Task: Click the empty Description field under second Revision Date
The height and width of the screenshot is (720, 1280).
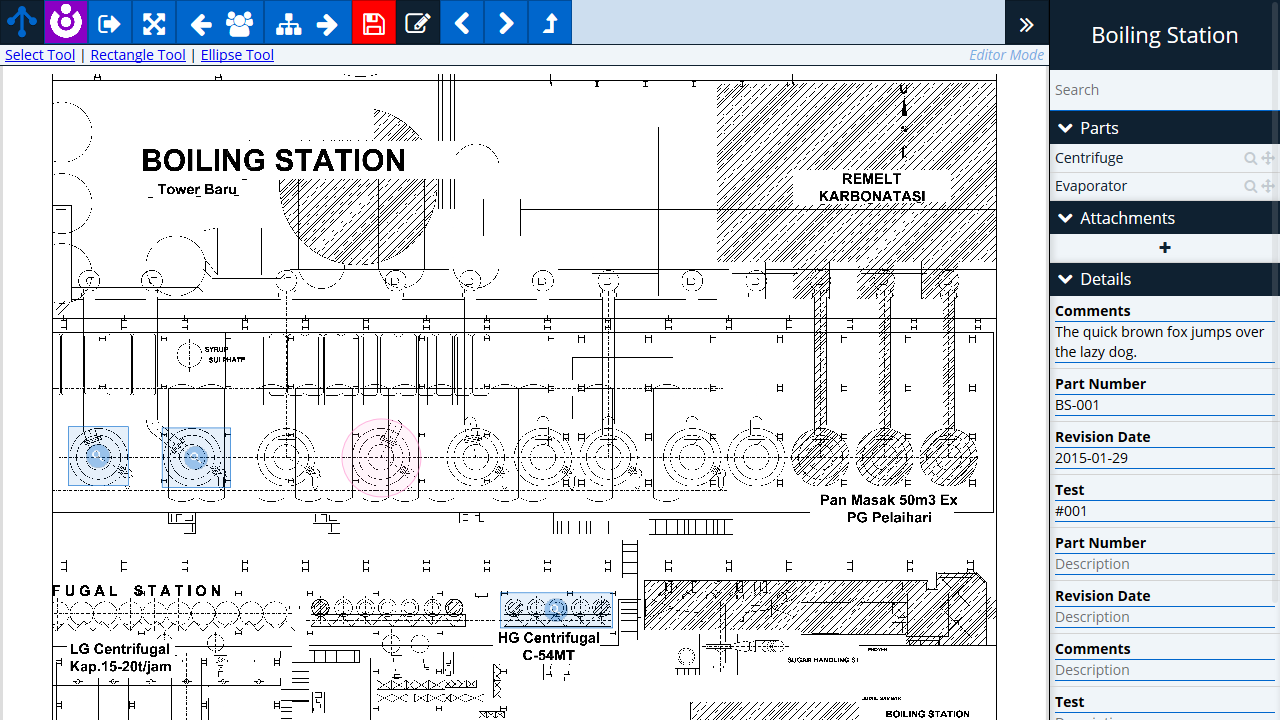Action: (x=1165, y=617)
